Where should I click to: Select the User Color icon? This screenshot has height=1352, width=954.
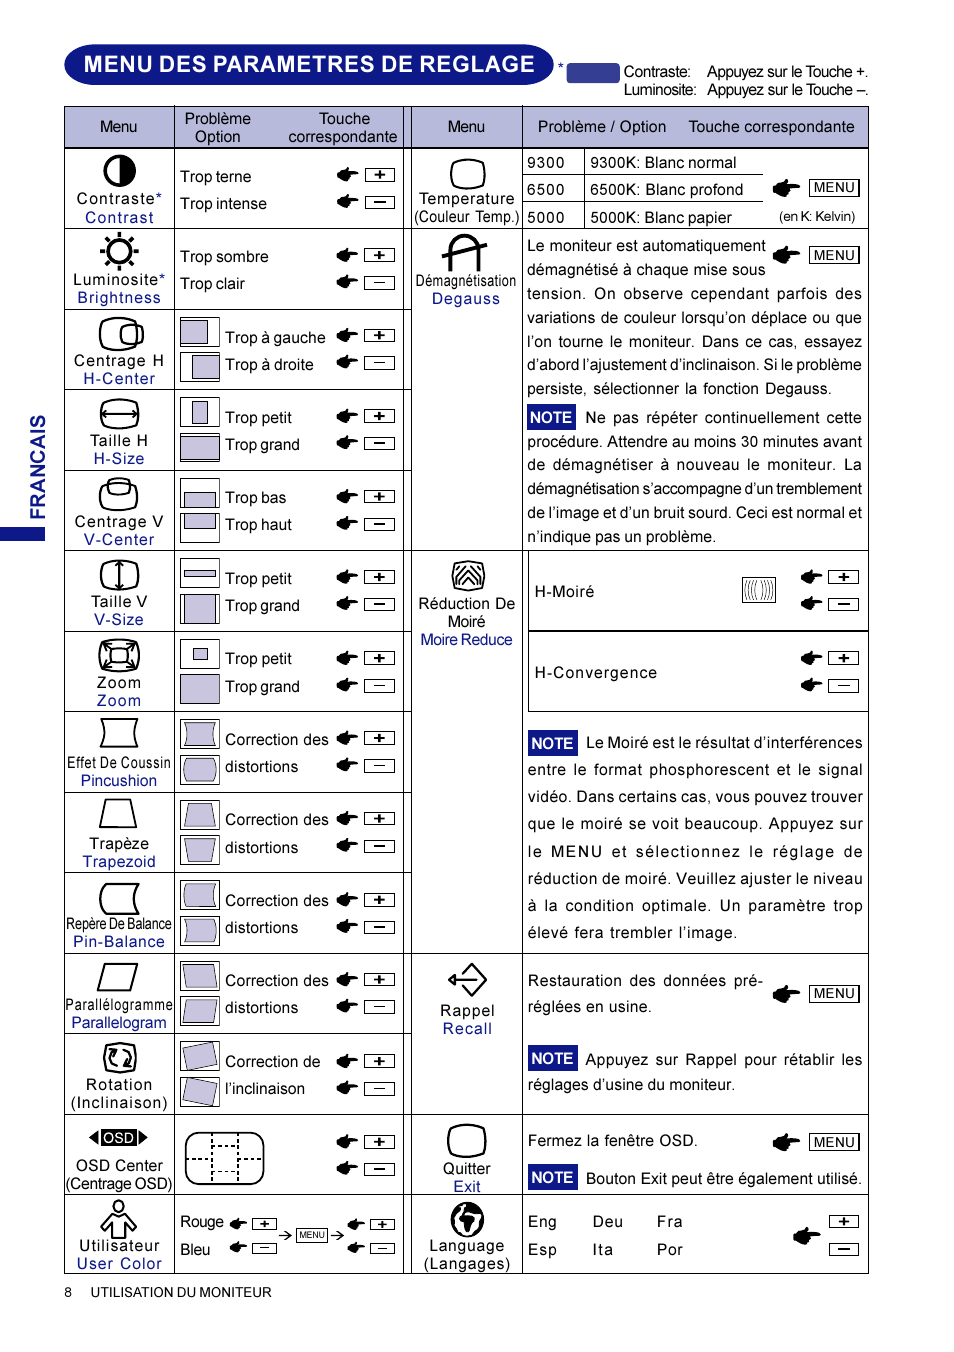(x=118, y=1219)
